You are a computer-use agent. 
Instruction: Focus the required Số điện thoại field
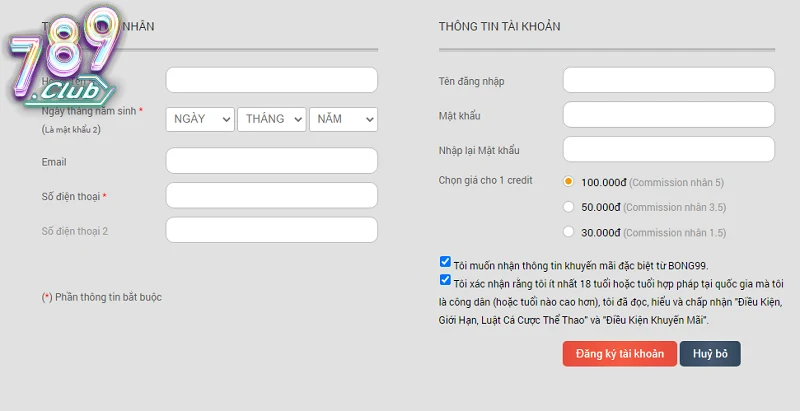271,196
